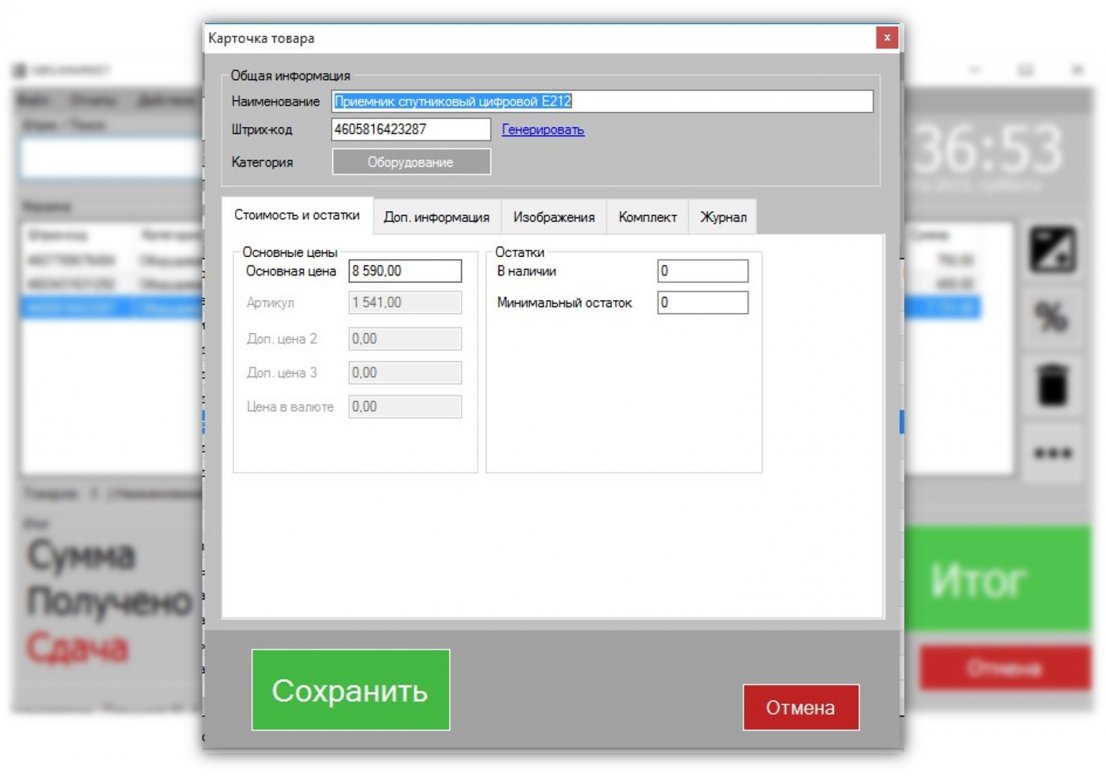
Task: Click the three dots more icon in background window
Action: [1052, 453]
